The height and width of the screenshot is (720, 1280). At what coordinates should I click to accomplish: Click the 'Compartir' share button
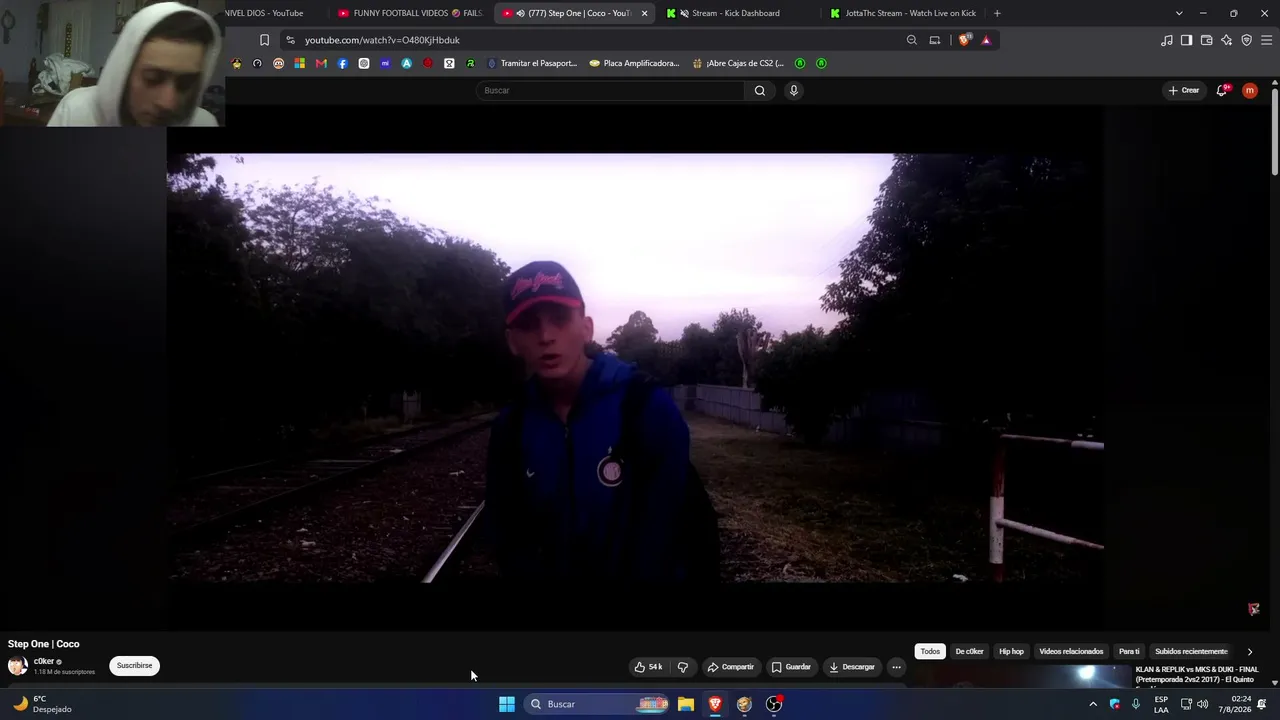[730, 667]
